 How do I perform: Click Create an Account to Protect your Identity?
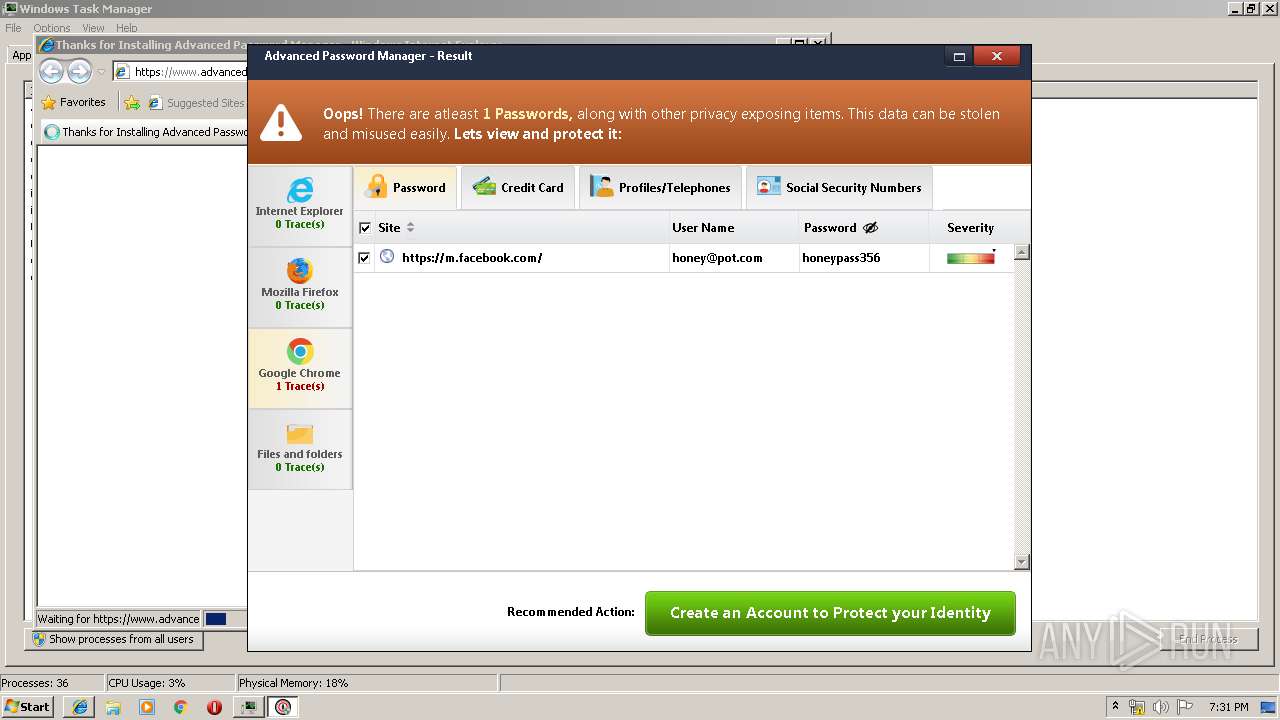pyautogui.click(x=830, y=613)
